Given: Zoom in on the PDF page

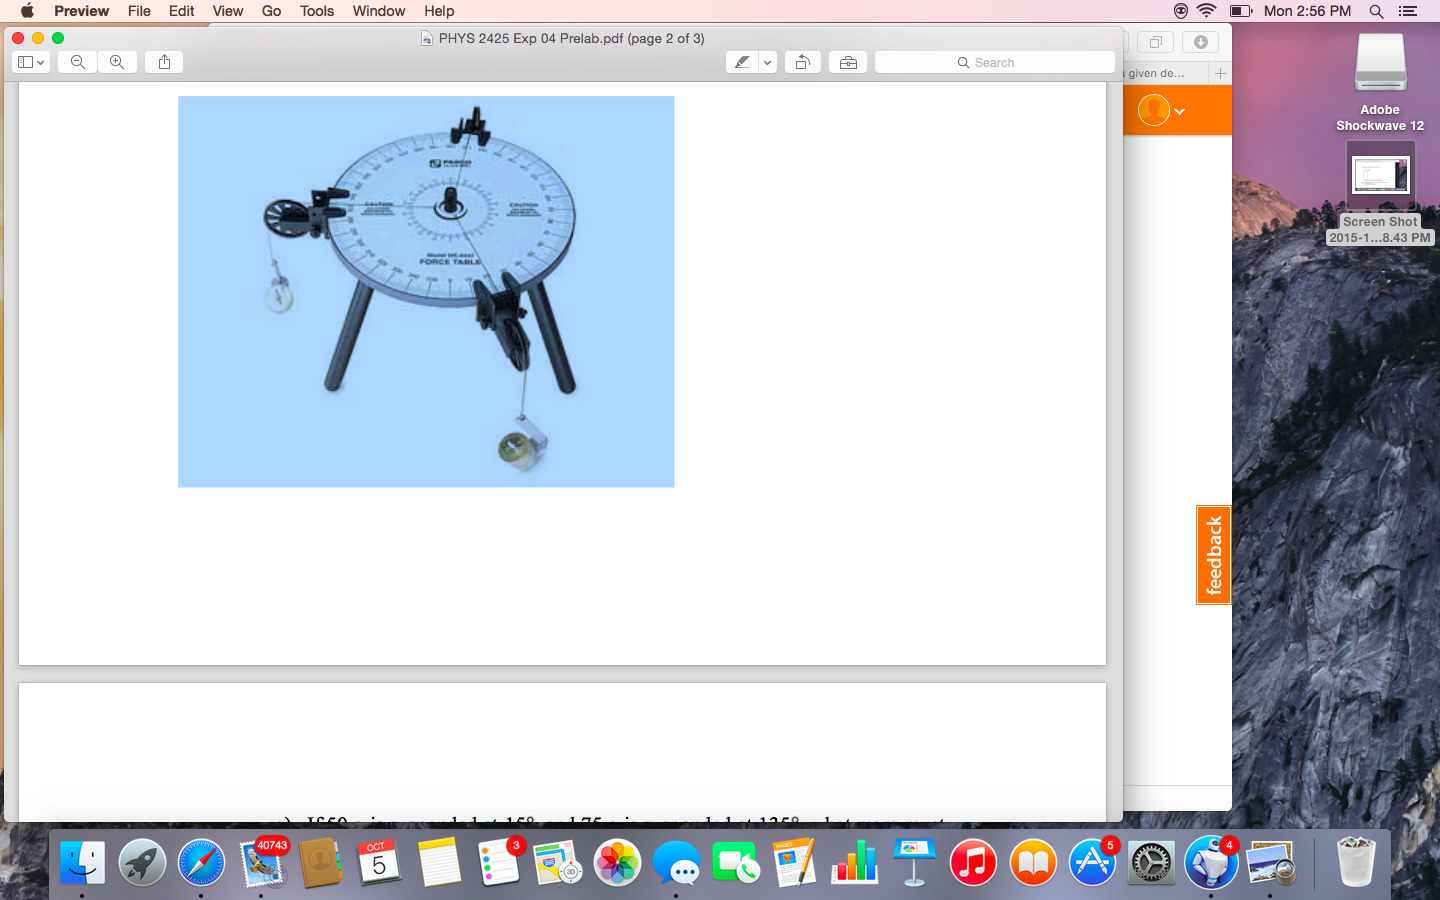Looking at the screenshot, I should [117, 61].
